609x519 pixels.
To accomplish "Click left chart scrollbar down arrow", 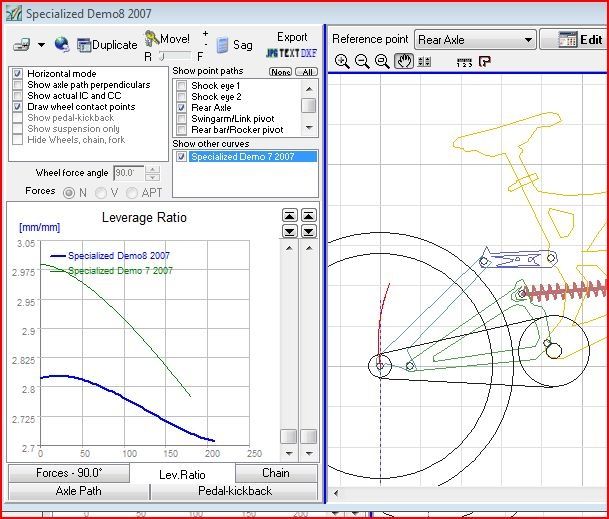I will pyautogui.click(x=289, y=453).
